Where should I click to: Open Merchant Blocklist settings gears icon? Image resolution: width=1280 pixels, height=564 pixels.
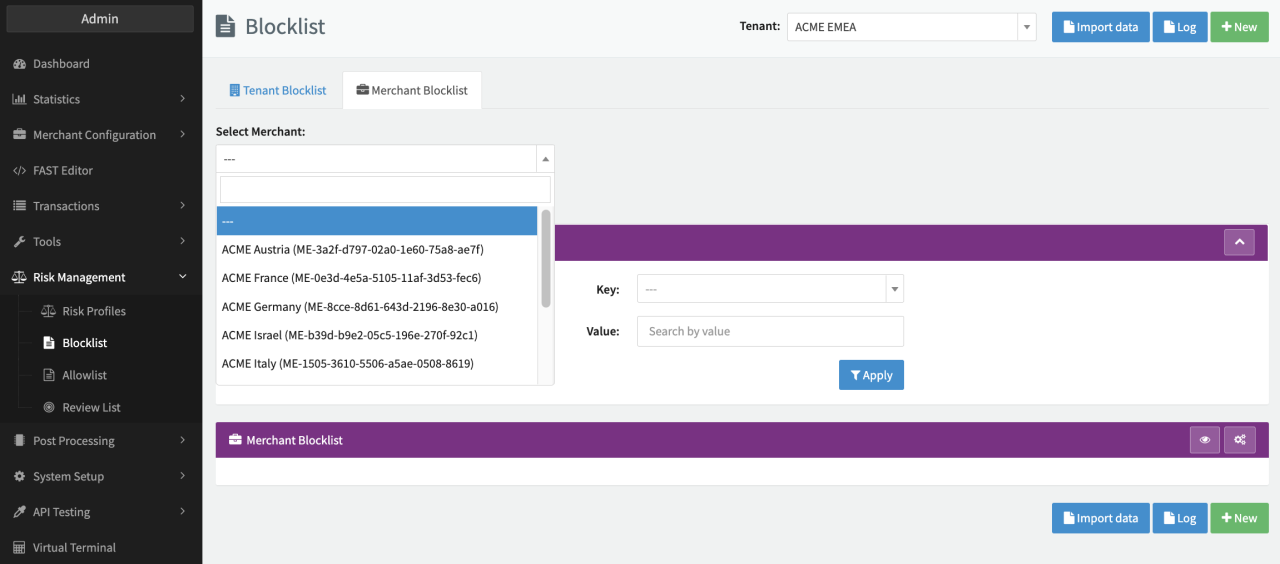[1239, 440]
